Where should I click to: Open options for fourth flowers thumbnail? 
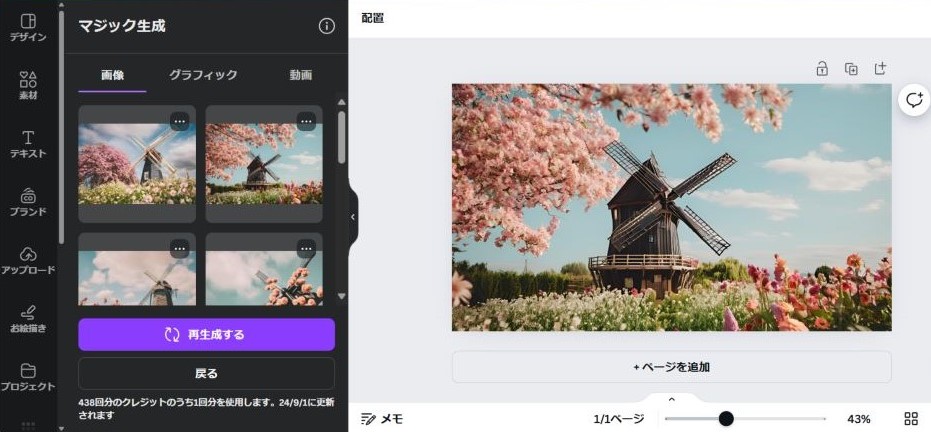pyautogui.click(x=306, y=248)
